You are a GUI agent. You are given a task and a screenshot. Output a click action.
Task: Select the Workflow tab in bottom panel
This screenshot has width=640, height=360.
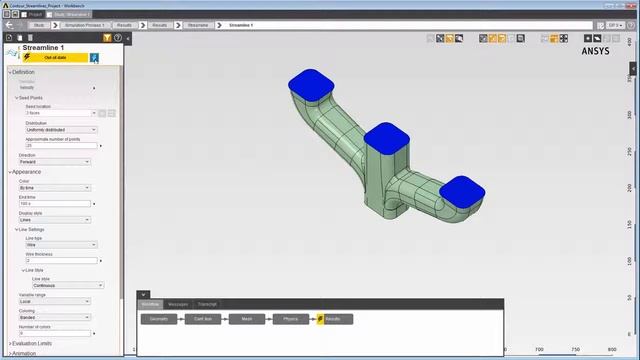click(x=150, y=304)
